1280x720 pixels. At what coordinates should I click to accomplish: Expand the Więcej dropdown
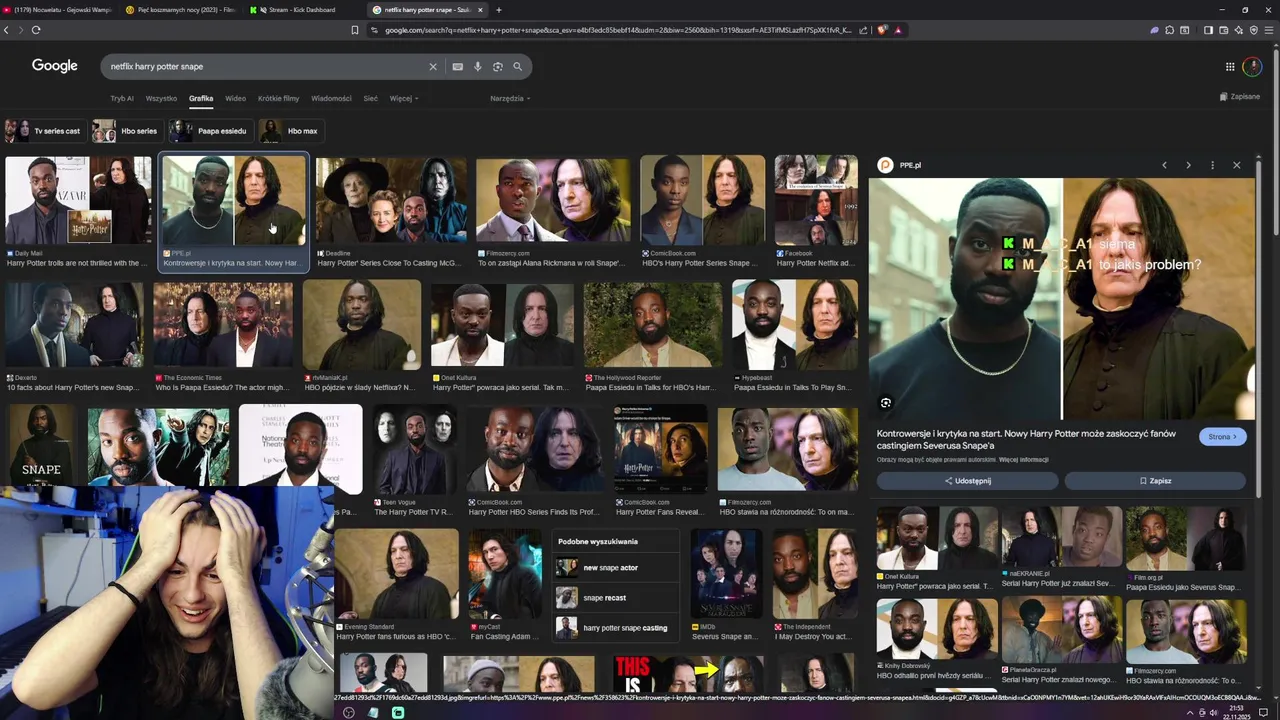404,98
